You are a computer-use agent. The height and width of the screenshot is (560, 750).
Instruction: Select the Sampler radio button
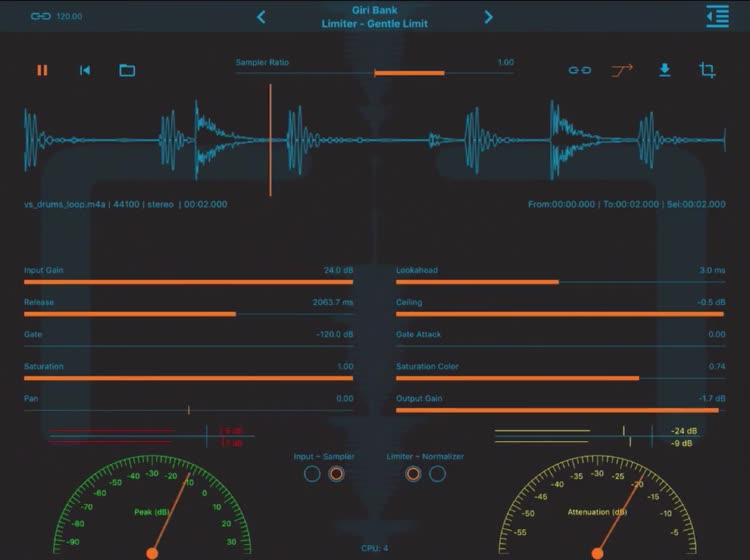coord(336,474)
